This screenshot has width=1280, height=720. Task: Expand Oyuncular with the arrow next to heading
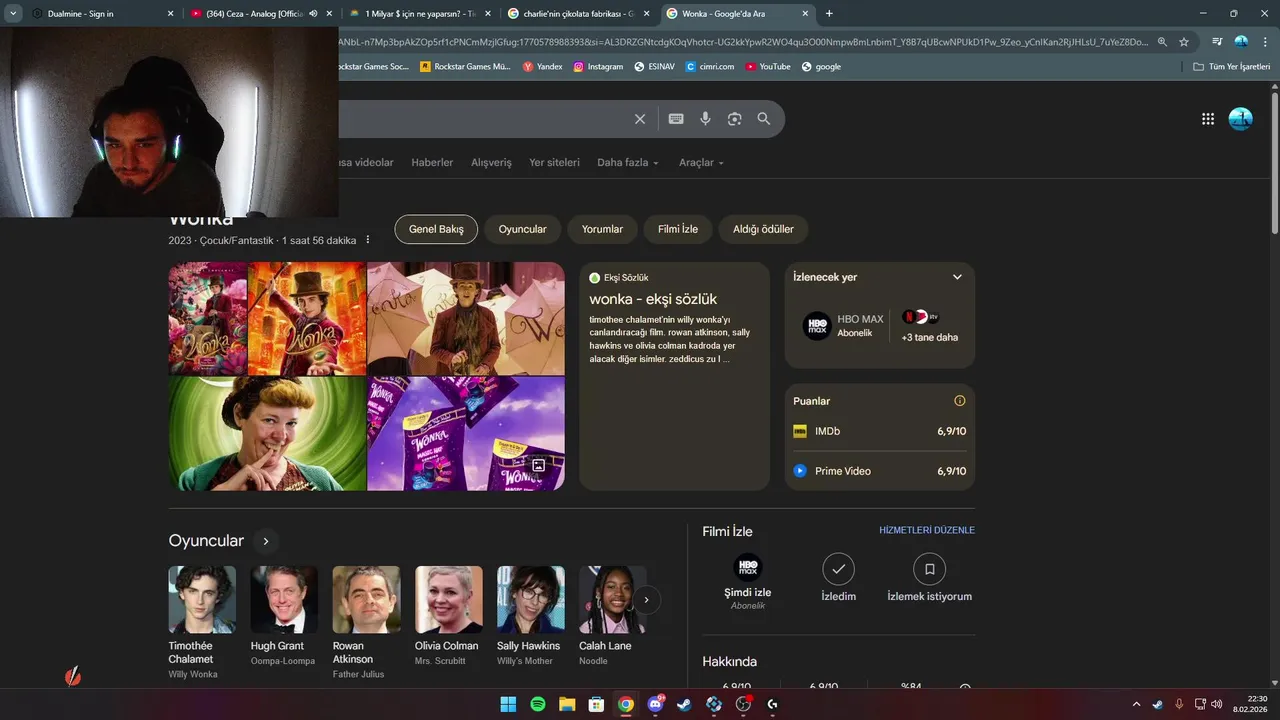point(265,541)
